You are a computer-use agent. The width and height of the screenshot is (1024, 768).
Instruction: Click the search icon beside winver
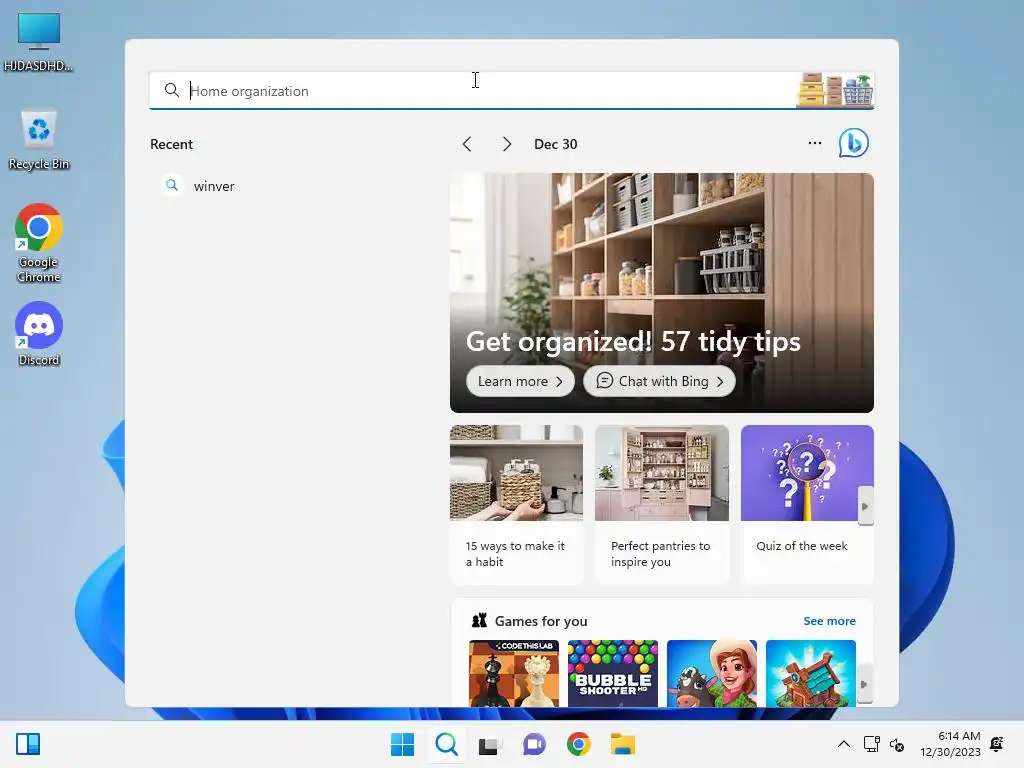tap(172, 185)
